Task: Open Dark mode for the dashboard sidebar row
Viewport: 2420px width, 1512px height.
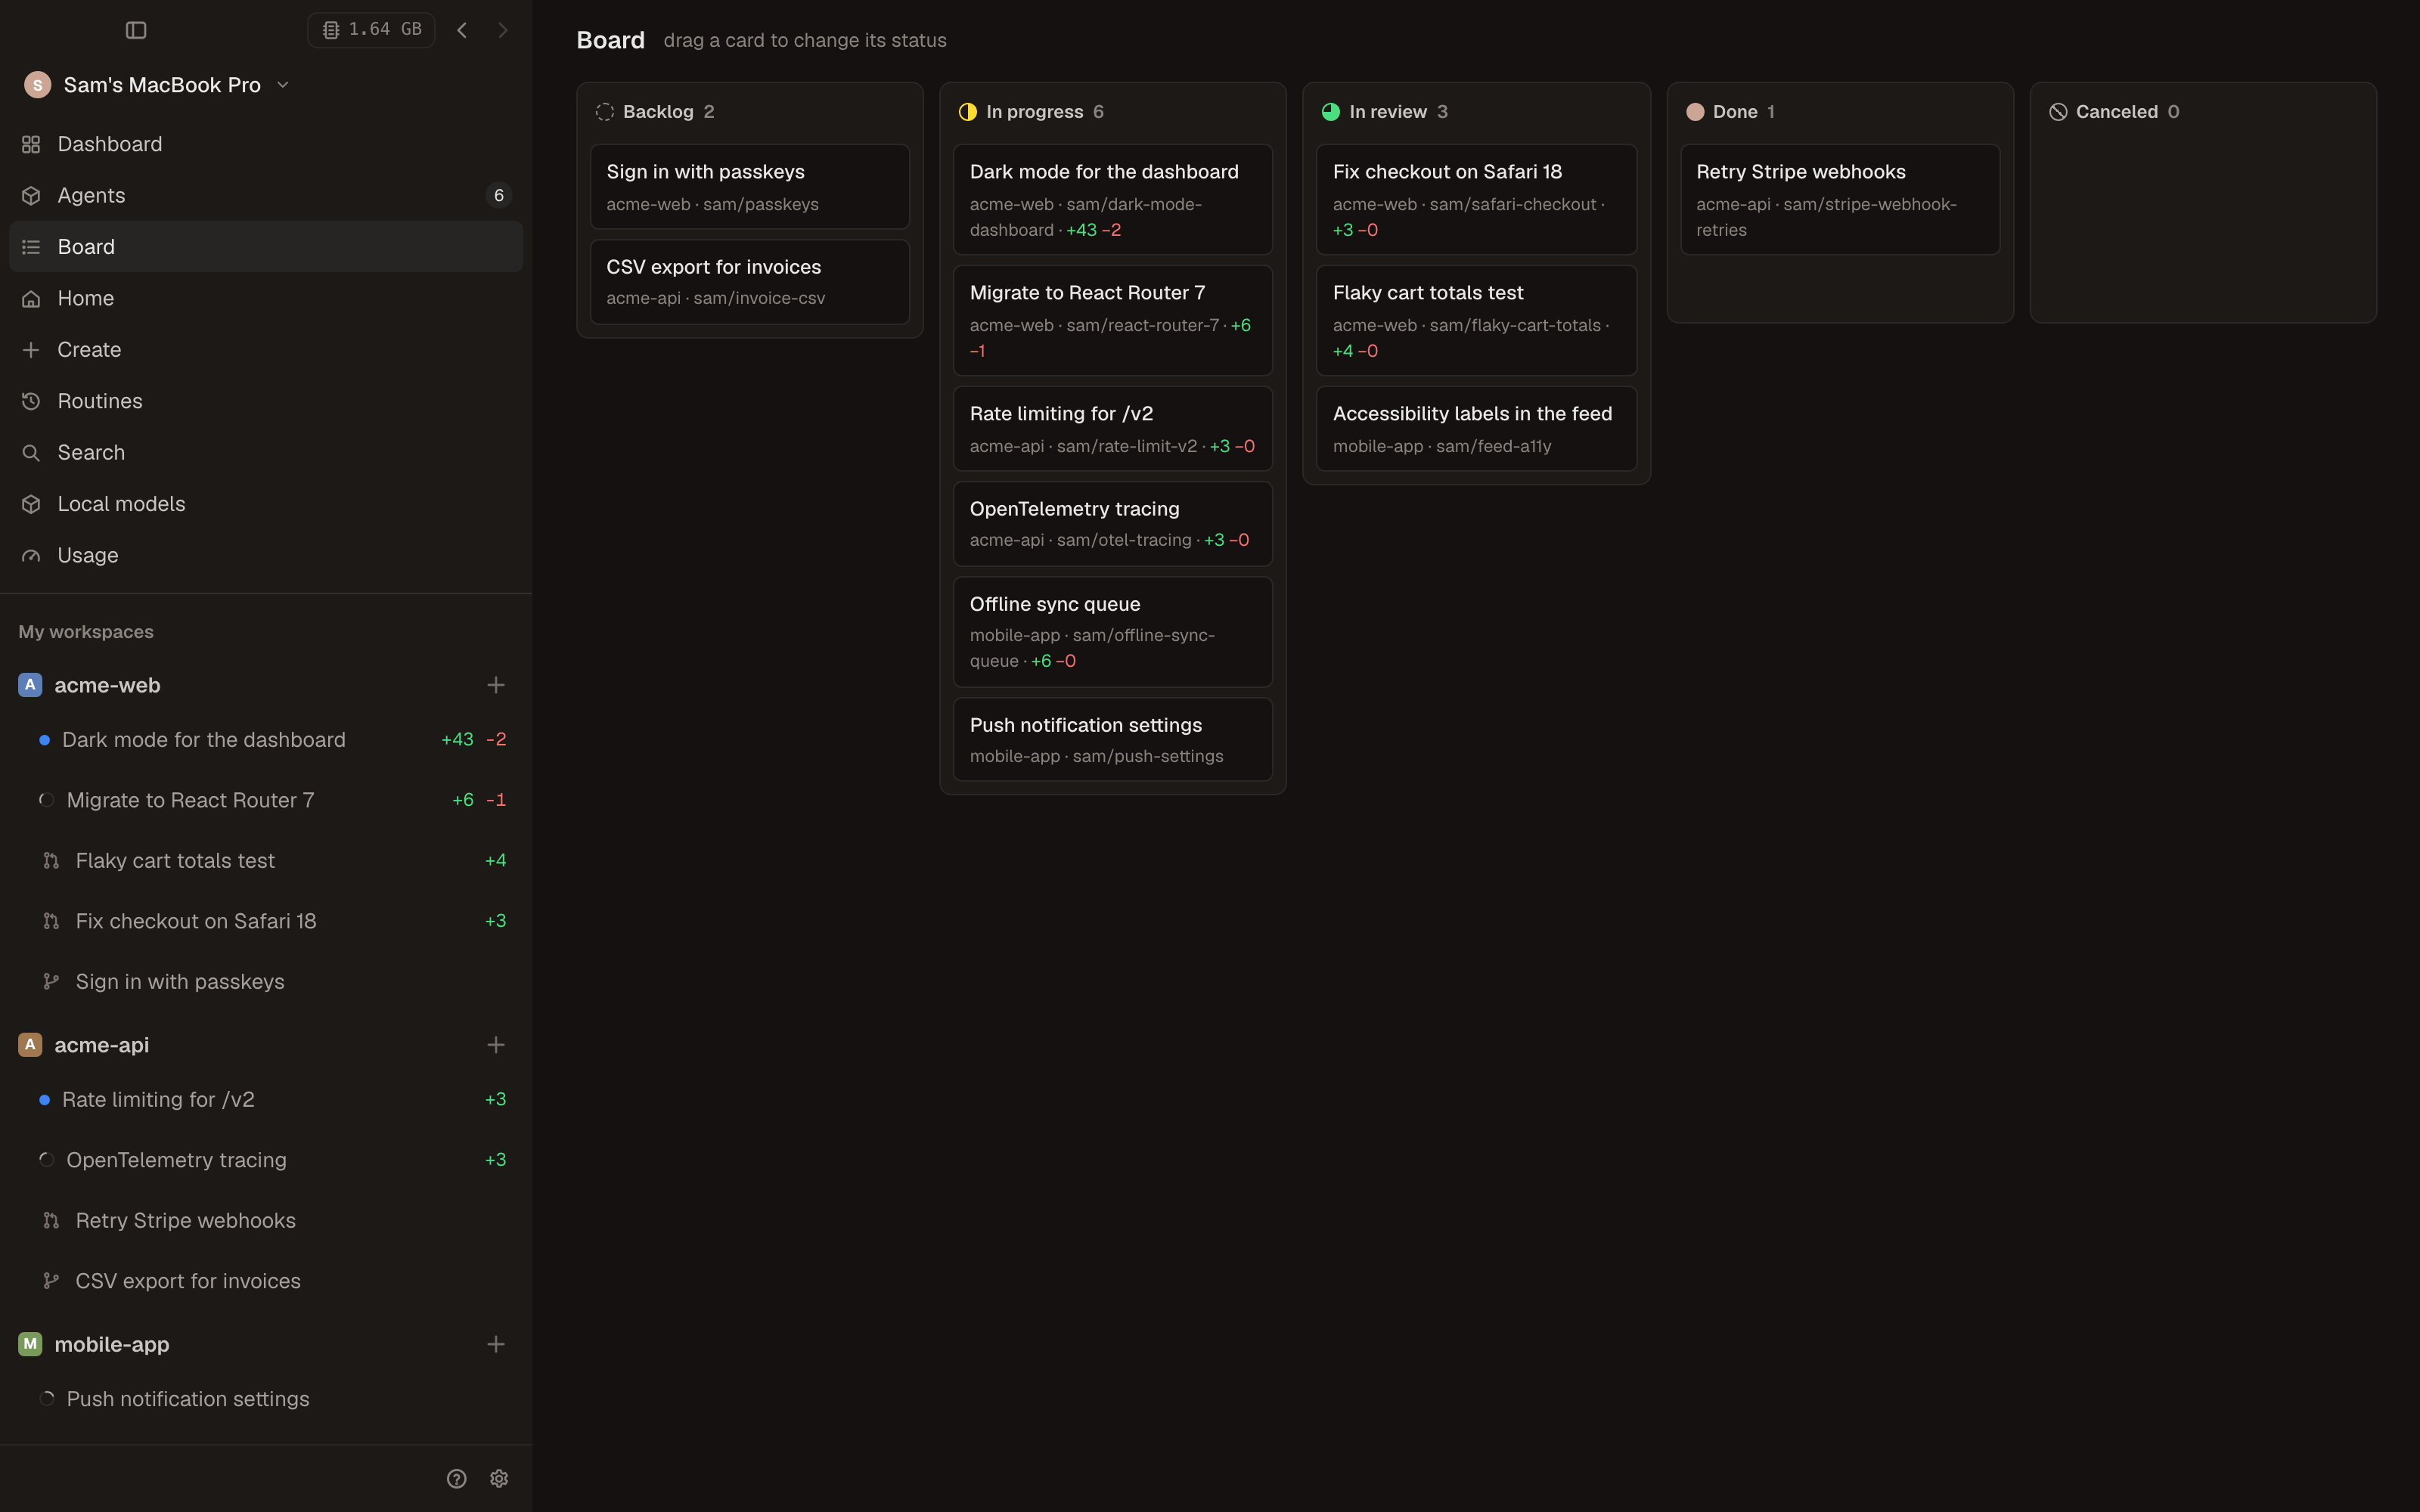Action: pyautogui.click(x=266, y=740)
